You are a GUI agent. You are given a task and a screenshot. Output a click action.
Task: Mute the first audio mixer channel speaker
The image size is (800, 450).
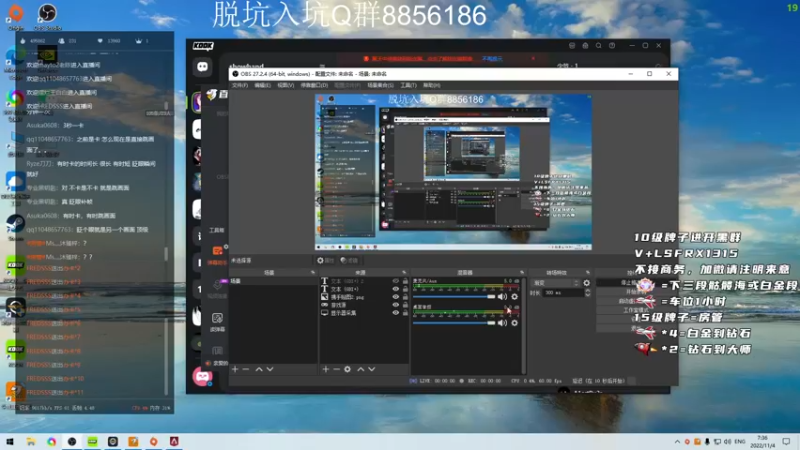[503, 296]
